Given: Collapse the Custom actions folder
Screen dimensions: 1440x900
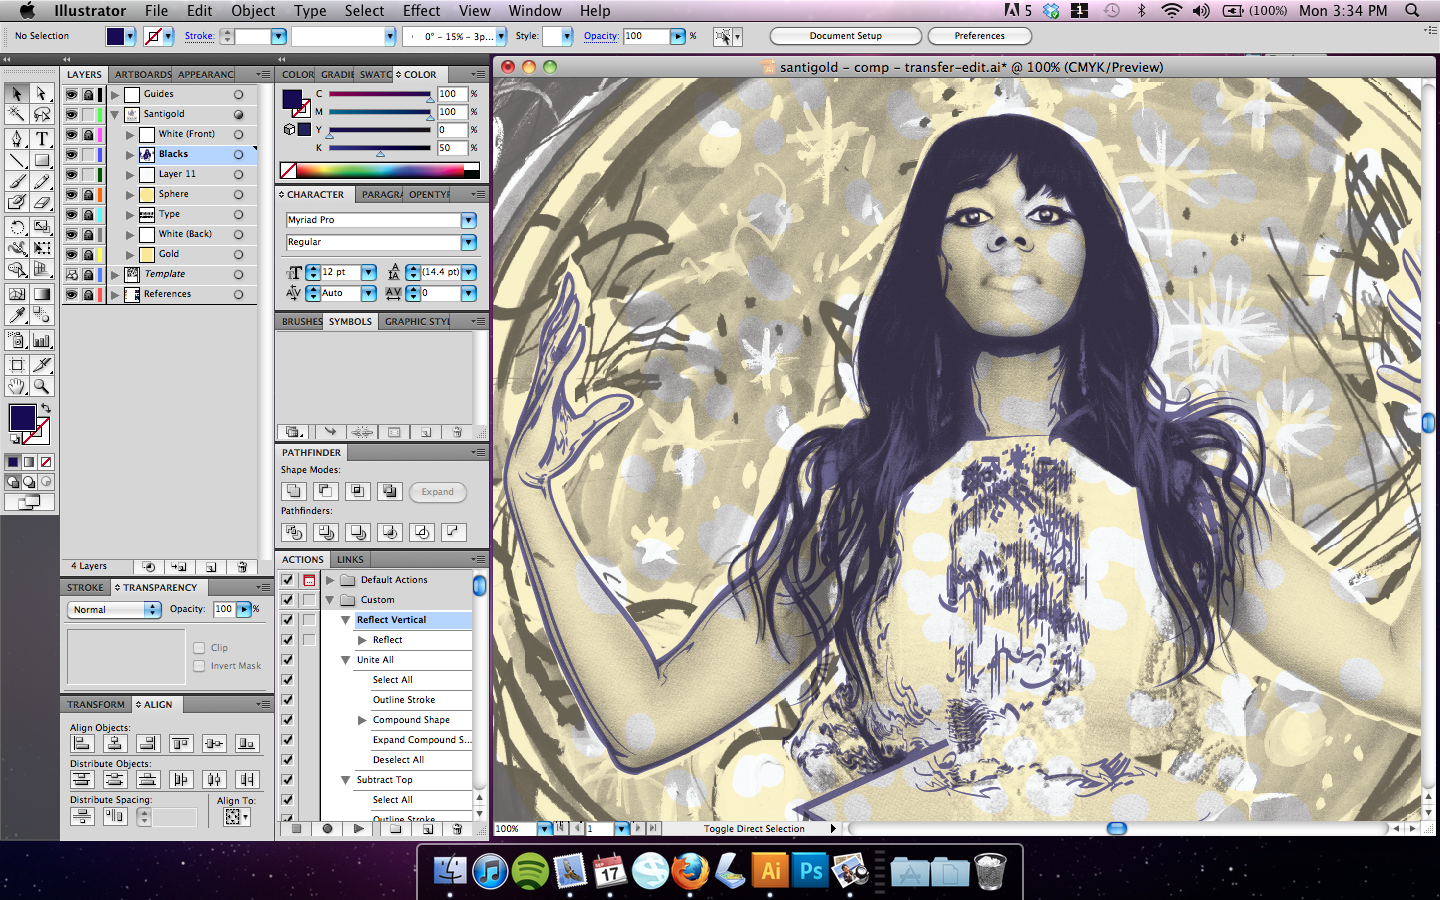Looking at the screenshot, I should [x=330, y=600].
